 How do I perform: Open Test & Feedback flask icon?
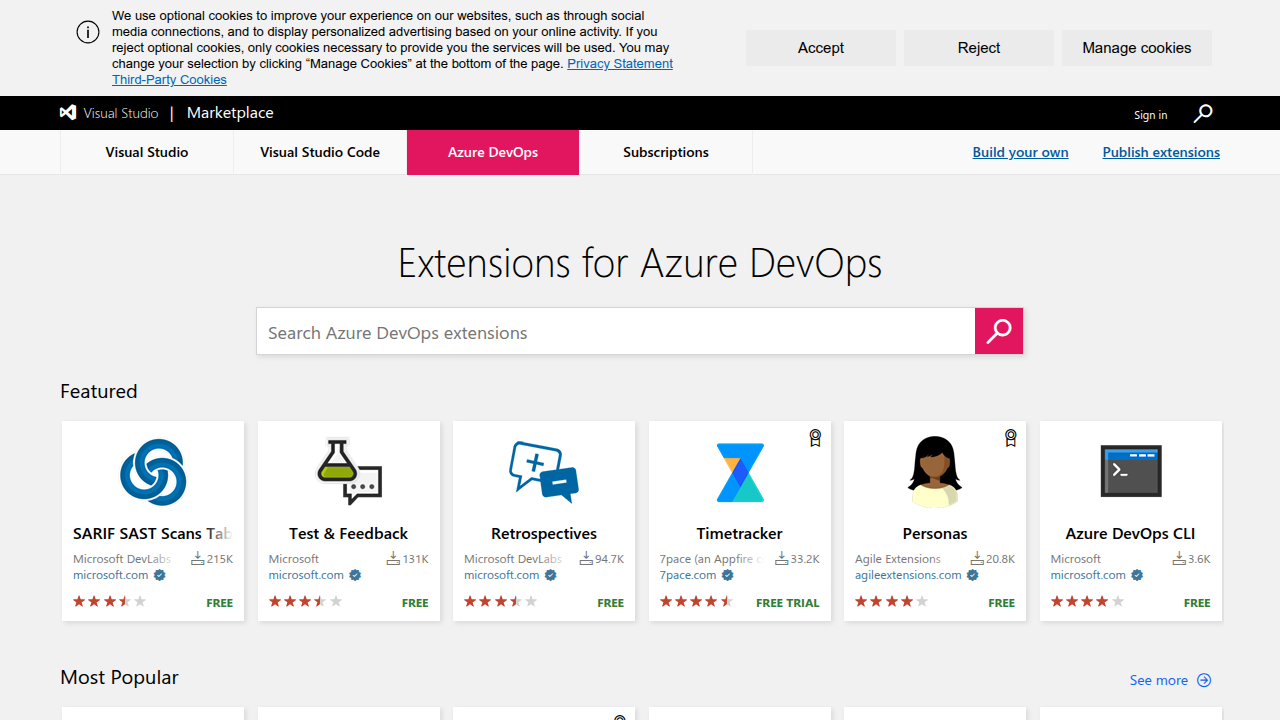(349, 472)
